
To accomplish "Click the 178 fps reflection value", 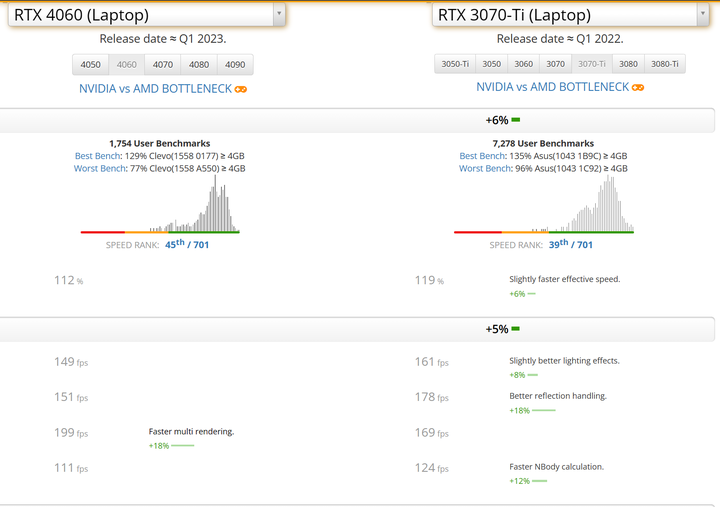I will click(x=432, y=397).
